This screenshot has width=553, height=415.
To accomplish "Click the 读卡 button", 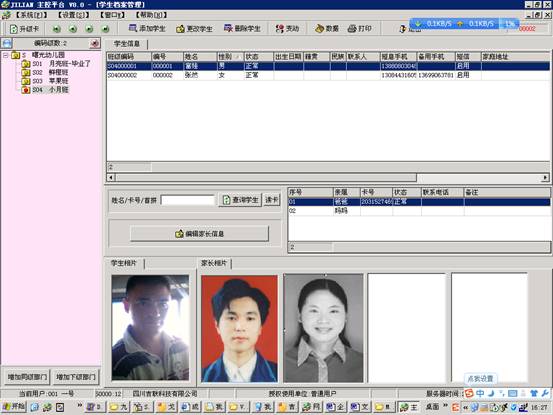I will tap(272, 200).
